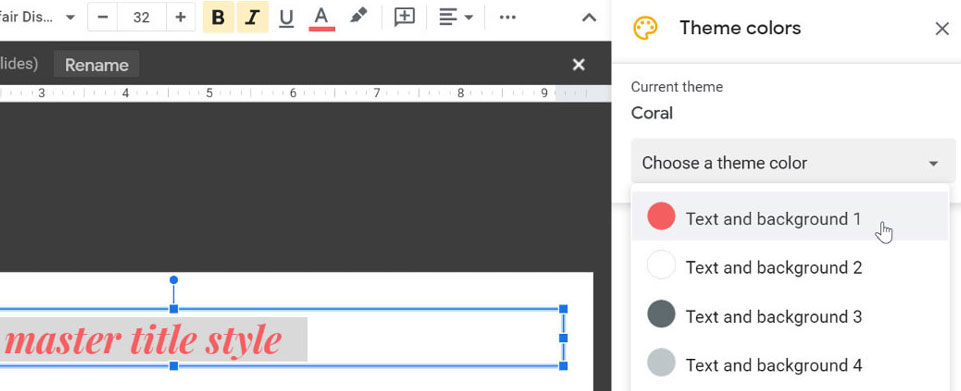Image resolution: width=961 pixels, height=391 pixels.
Task: Add a comment with the comment icon
Action: pos(405,17)
